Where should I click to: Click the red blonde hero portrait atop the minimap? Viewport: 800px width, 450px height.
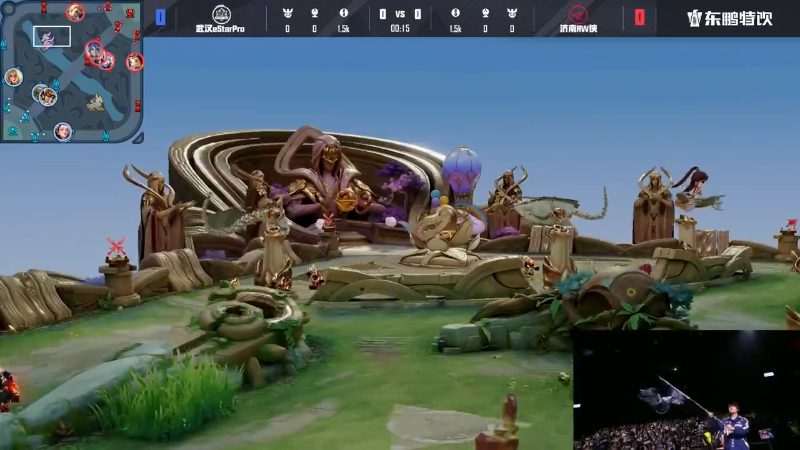76,12
